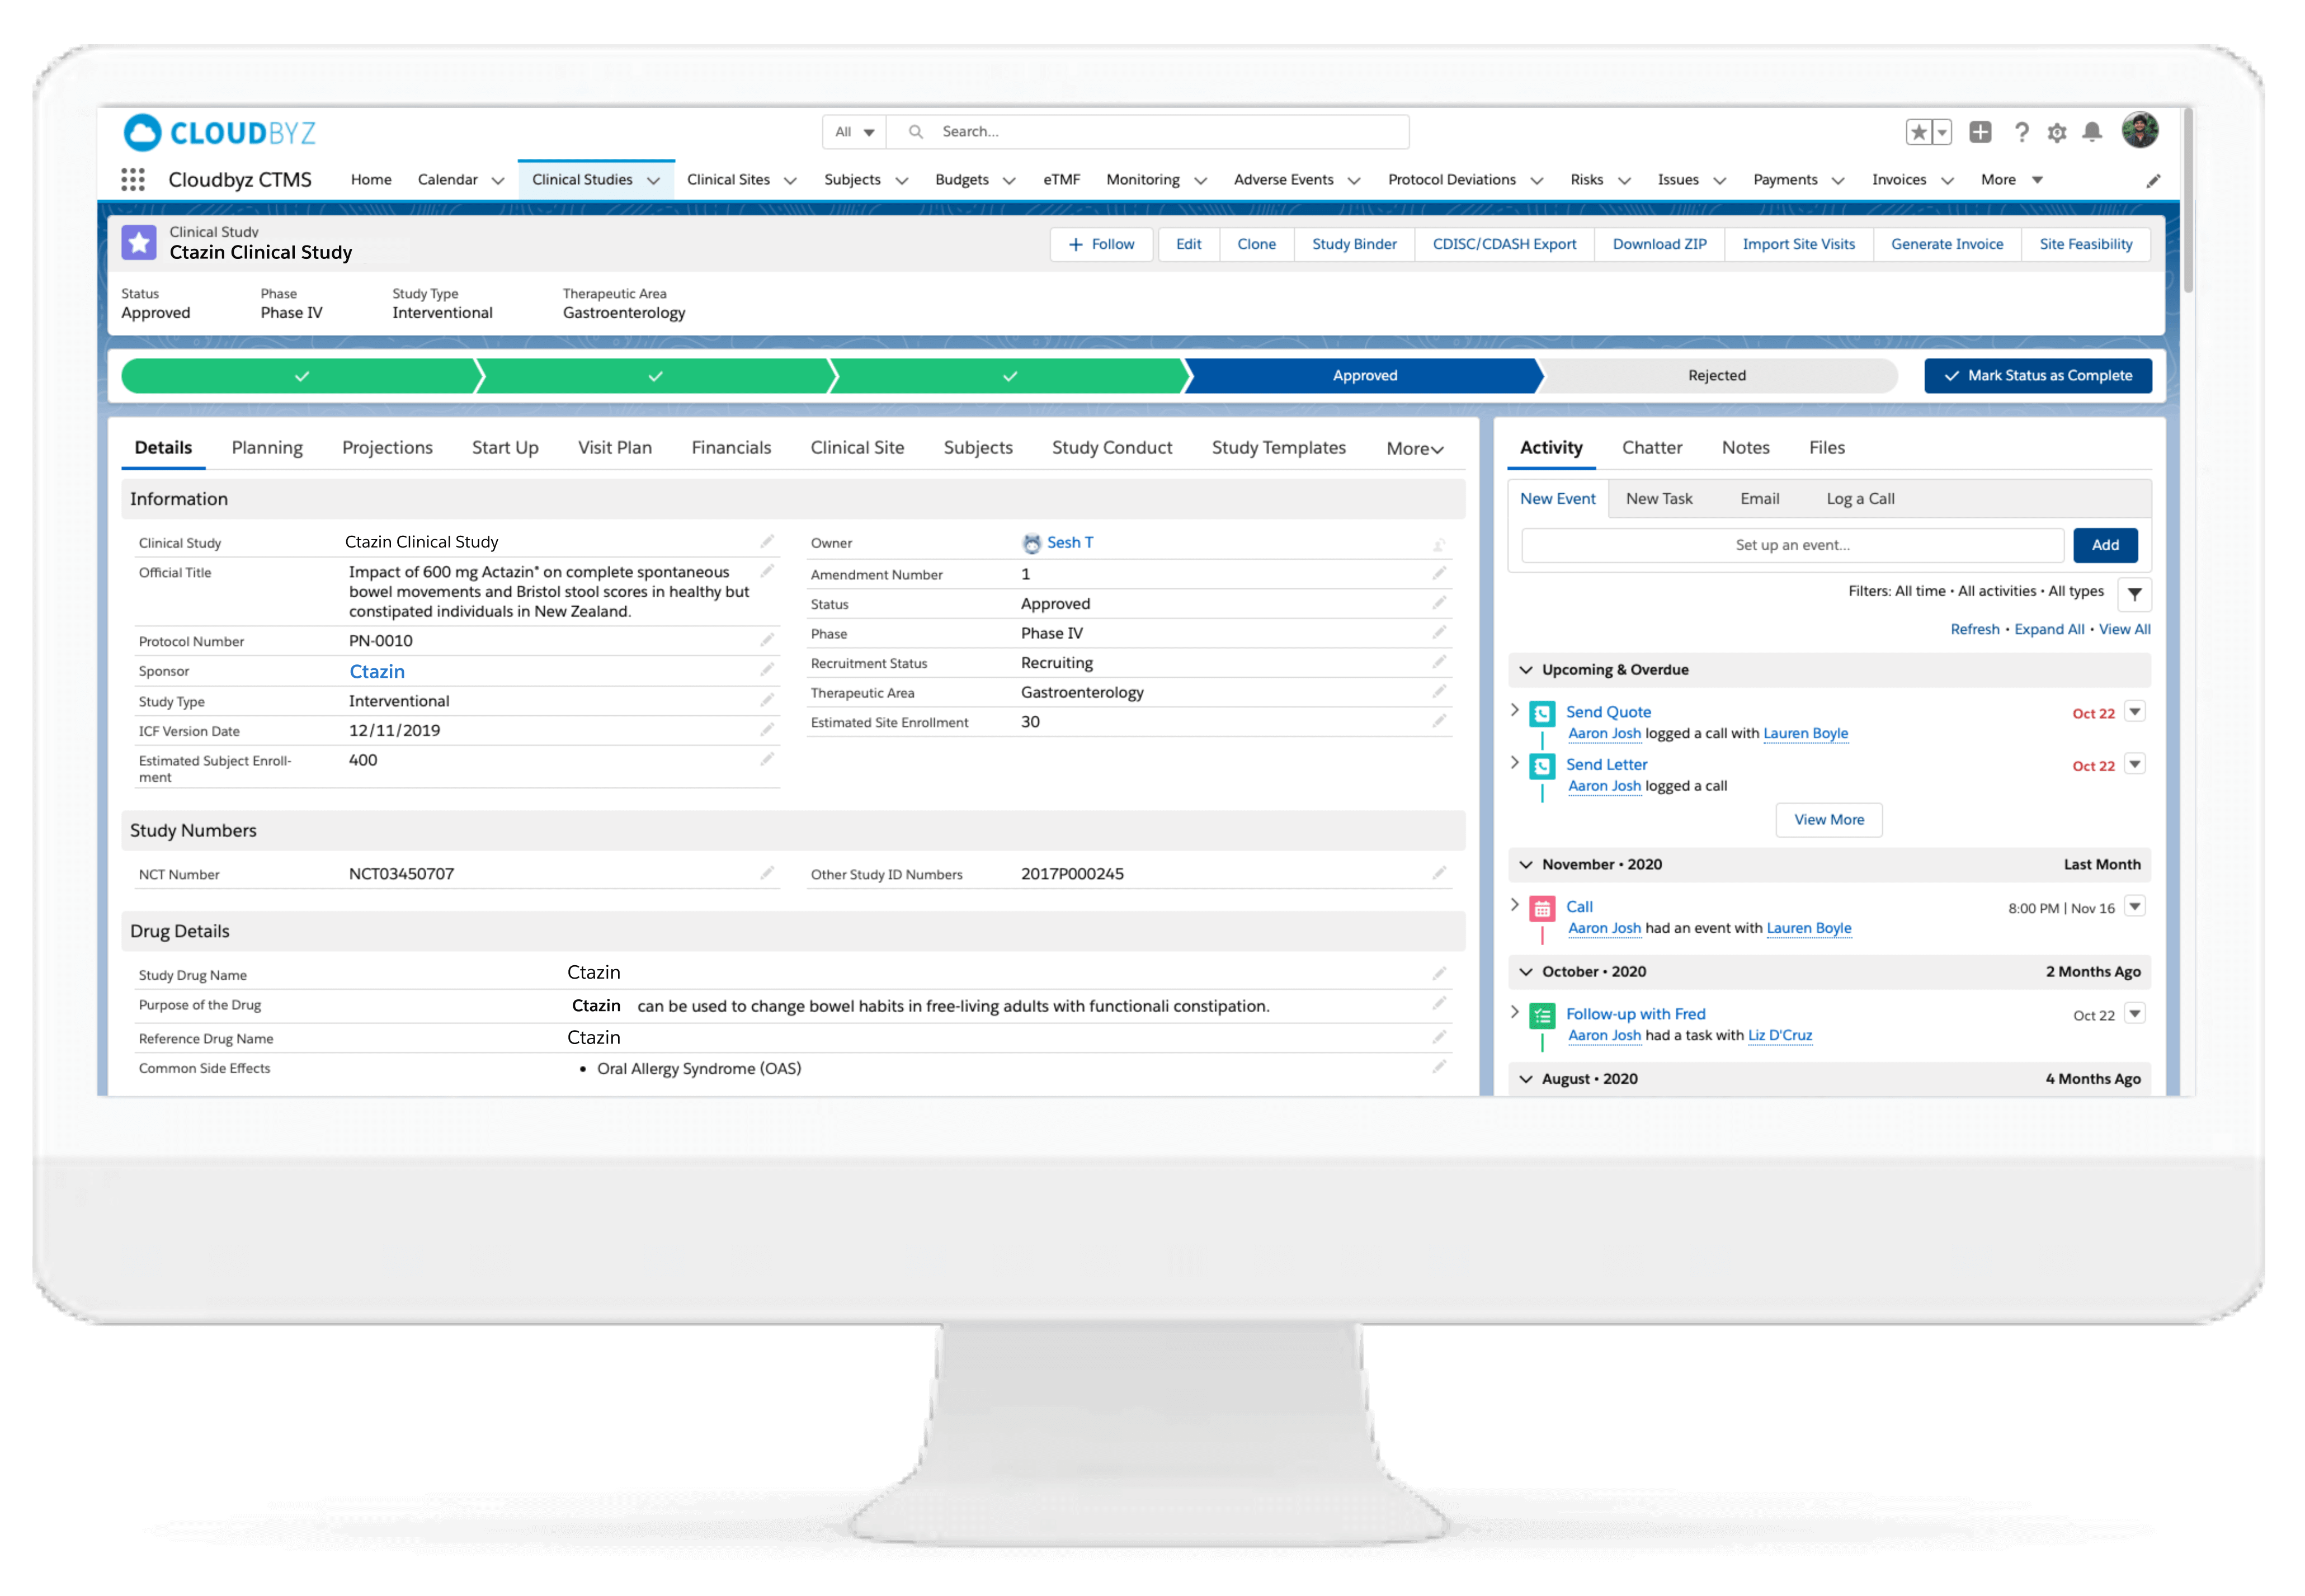This screenshot has width=2305, height=1596.
Task: Click the help question mark icon
Action: tap(2021, 132)
